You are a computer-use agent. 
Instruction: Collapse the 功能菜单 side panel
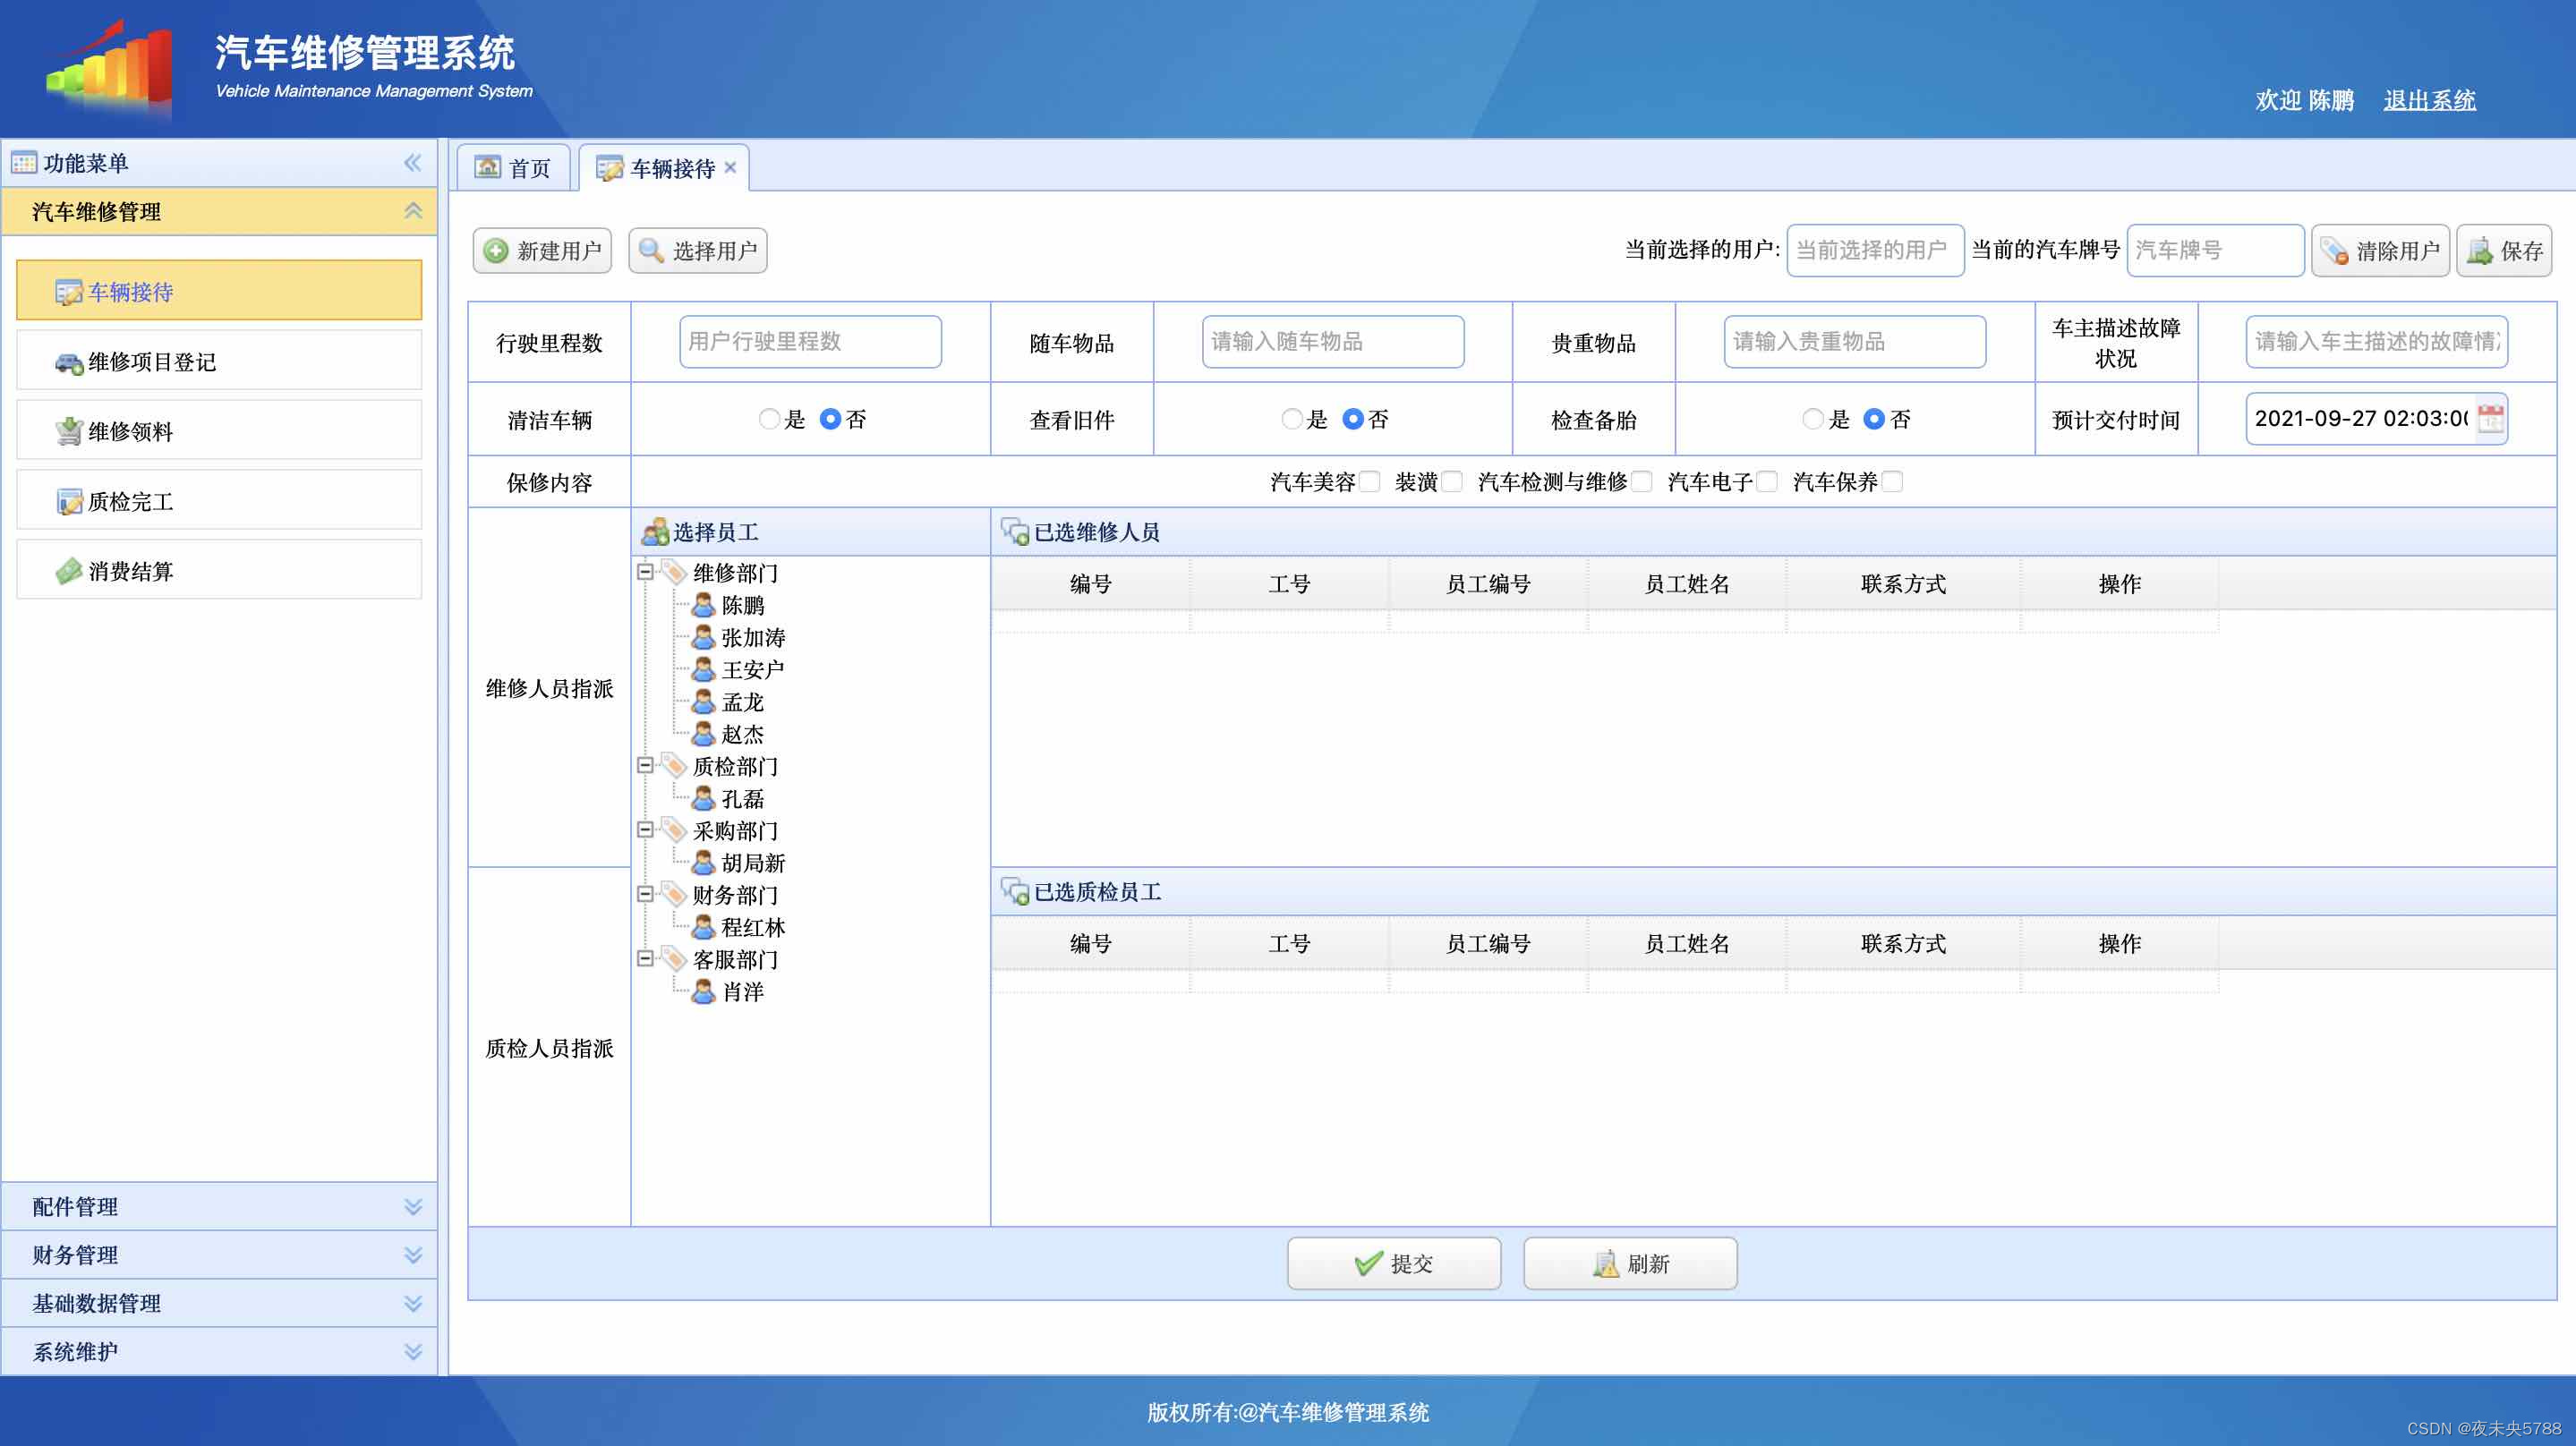412,163
